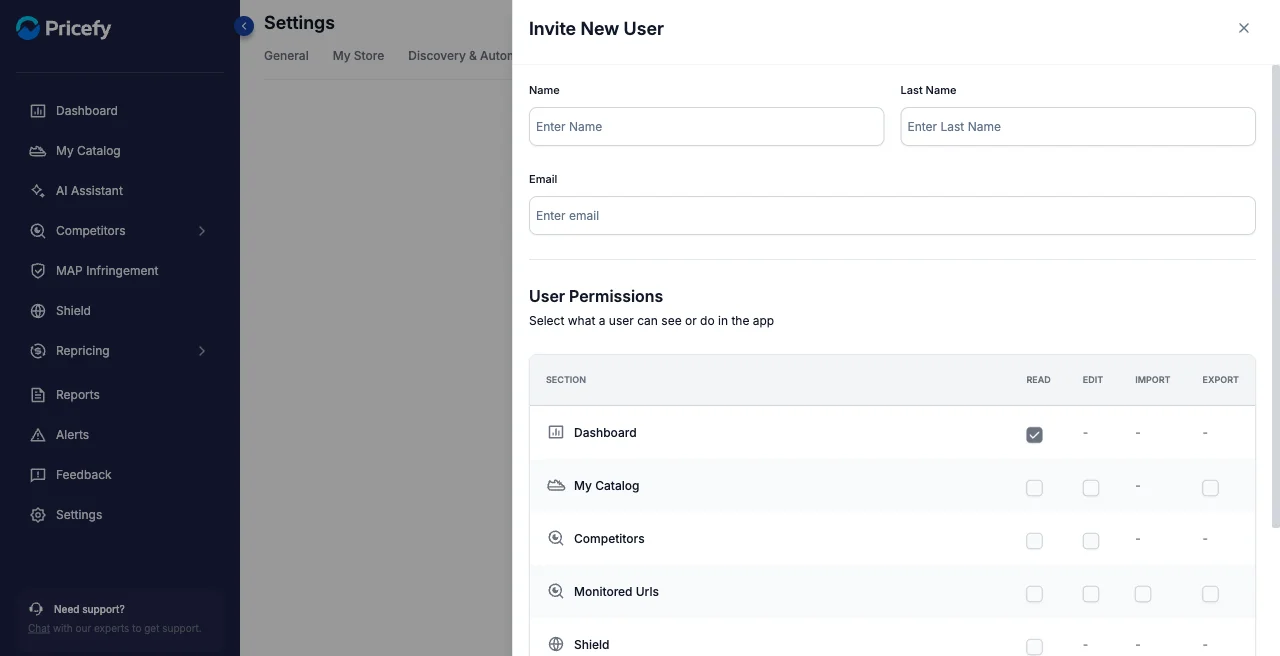Open the General settings tab
Screen dimensions: 1280x656
coord(286,56)
